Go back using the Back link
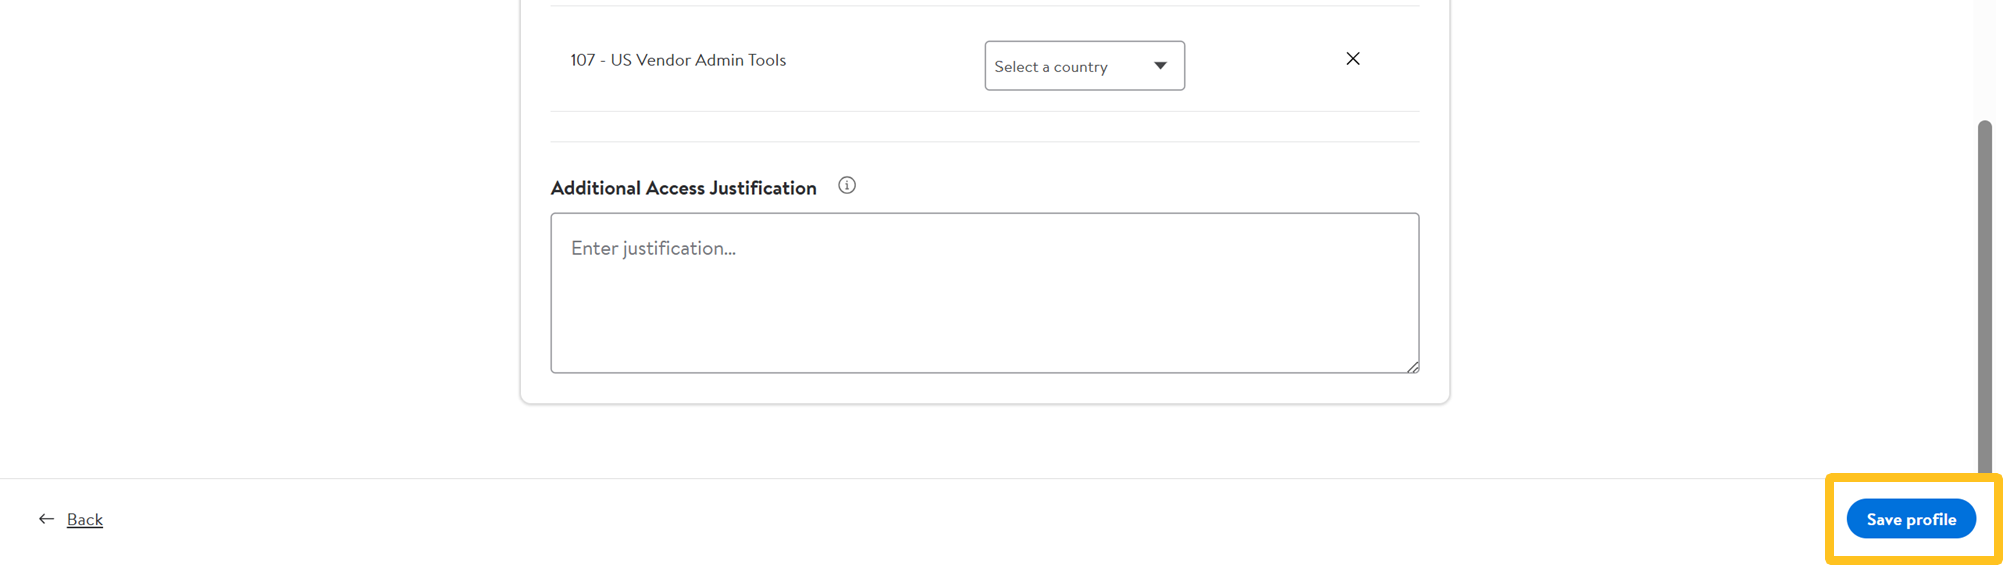The width and height of the screenshot is (2003, 565). [85, 519]
